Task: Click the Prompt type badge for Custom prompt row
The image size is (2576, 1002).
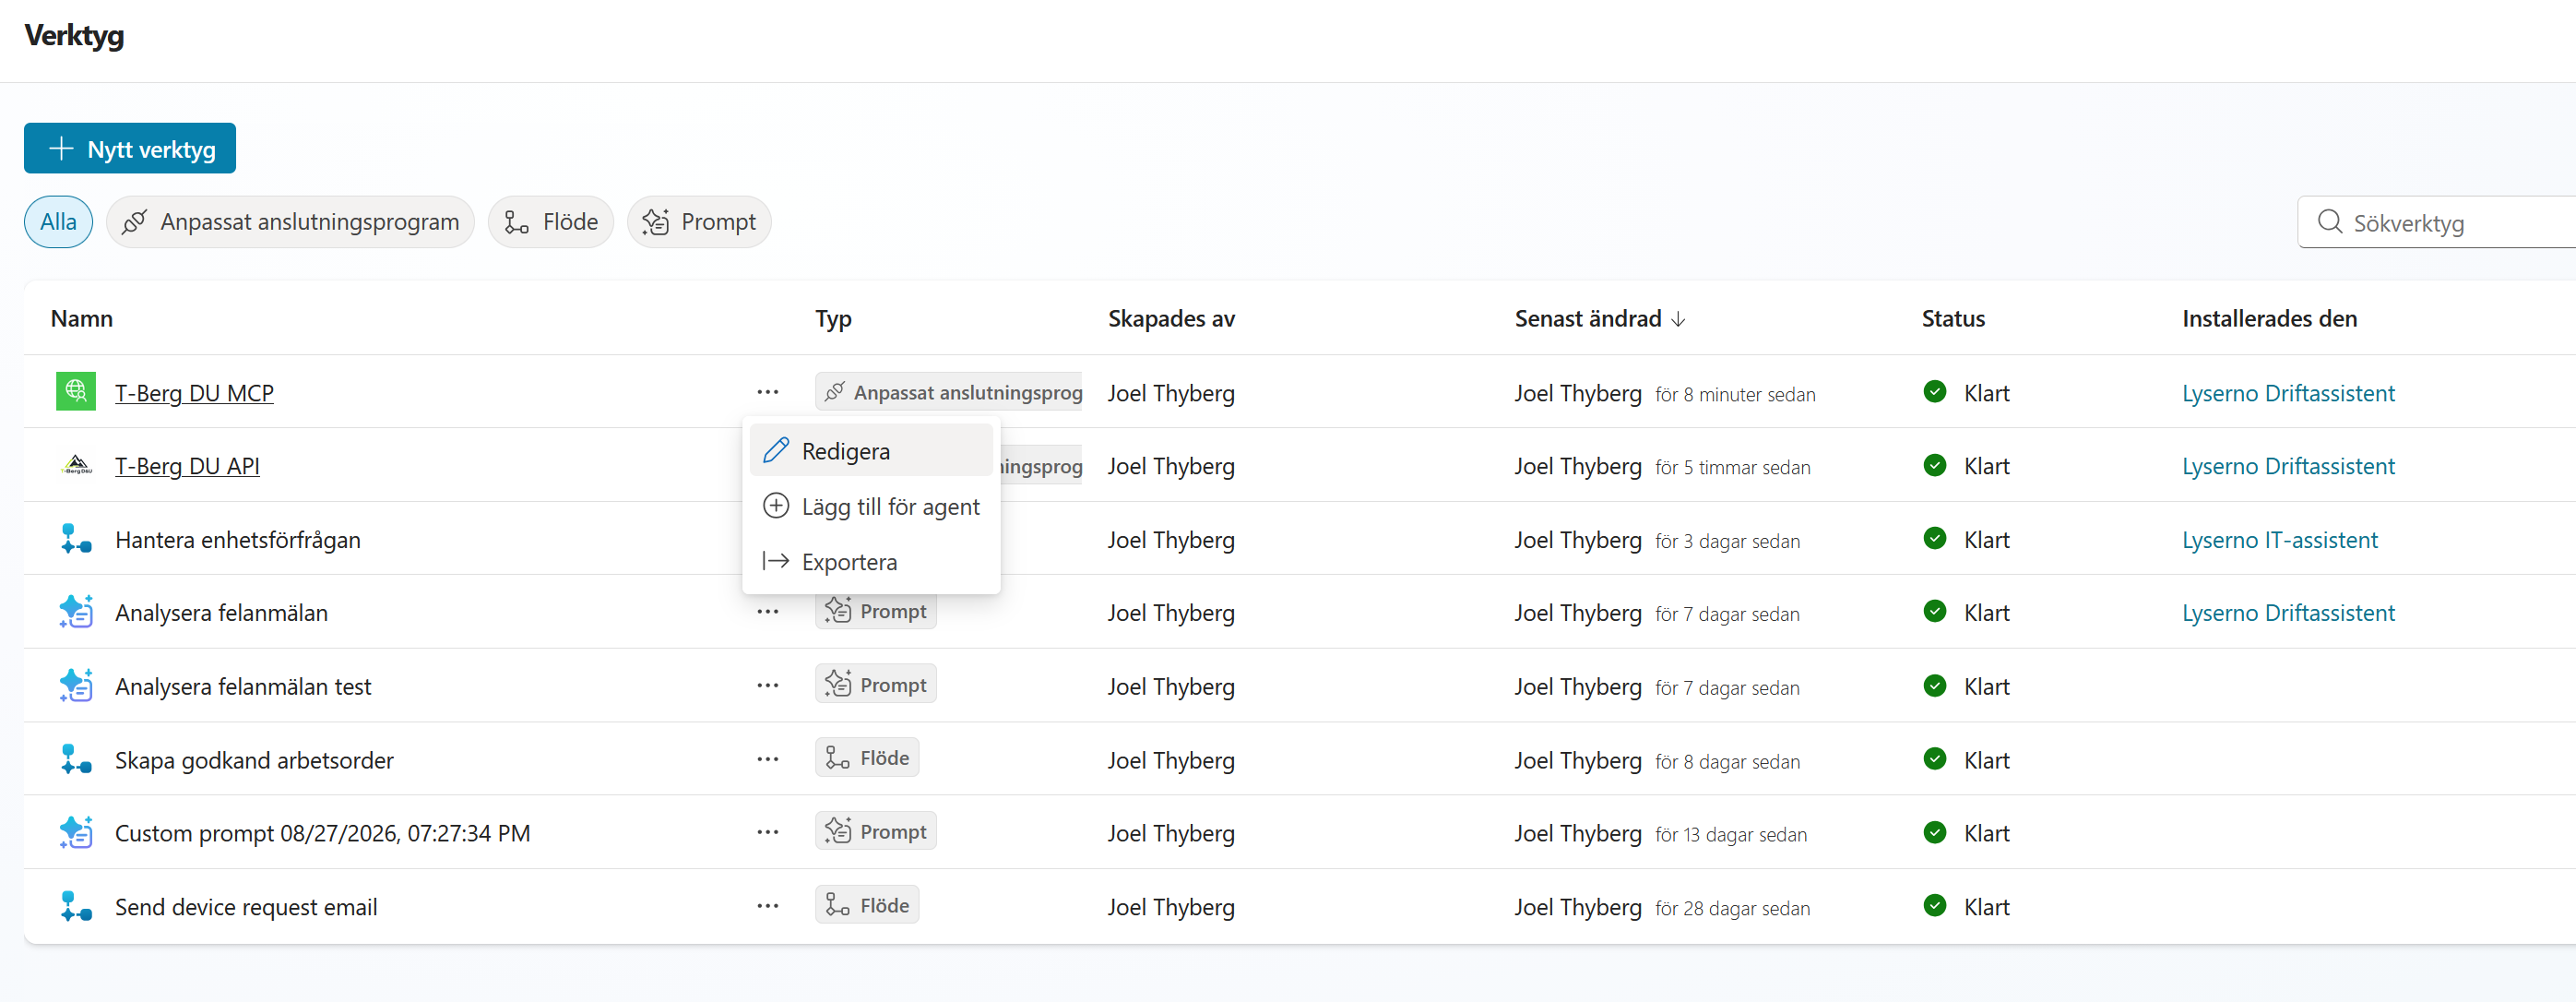Action: pos(876,831)
